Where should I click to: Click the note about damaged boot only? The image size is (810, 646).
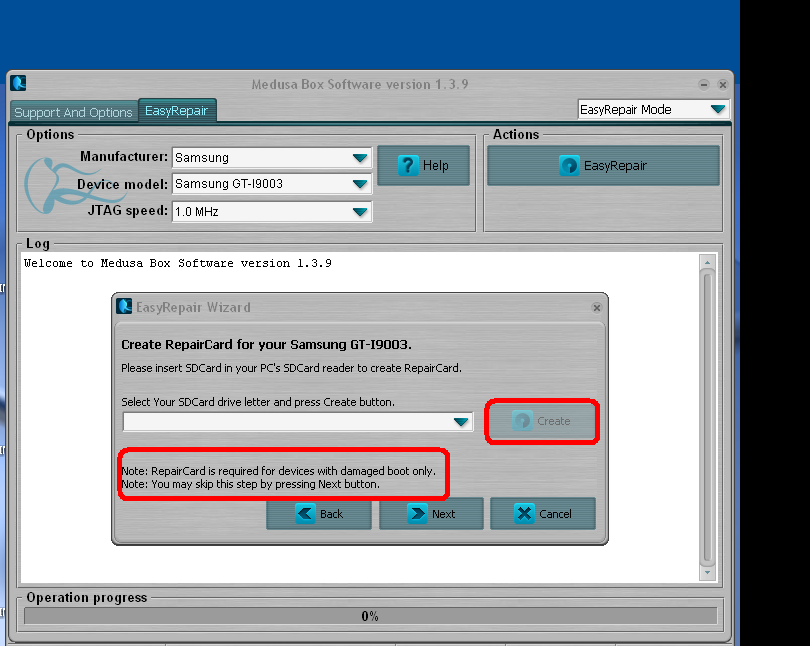[278, 471]
